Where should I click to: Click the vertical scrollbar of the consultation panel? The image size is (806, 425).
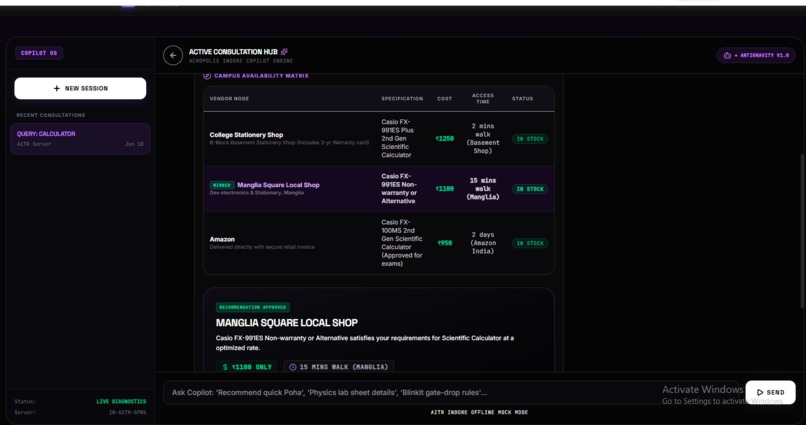tap(802, 231)
